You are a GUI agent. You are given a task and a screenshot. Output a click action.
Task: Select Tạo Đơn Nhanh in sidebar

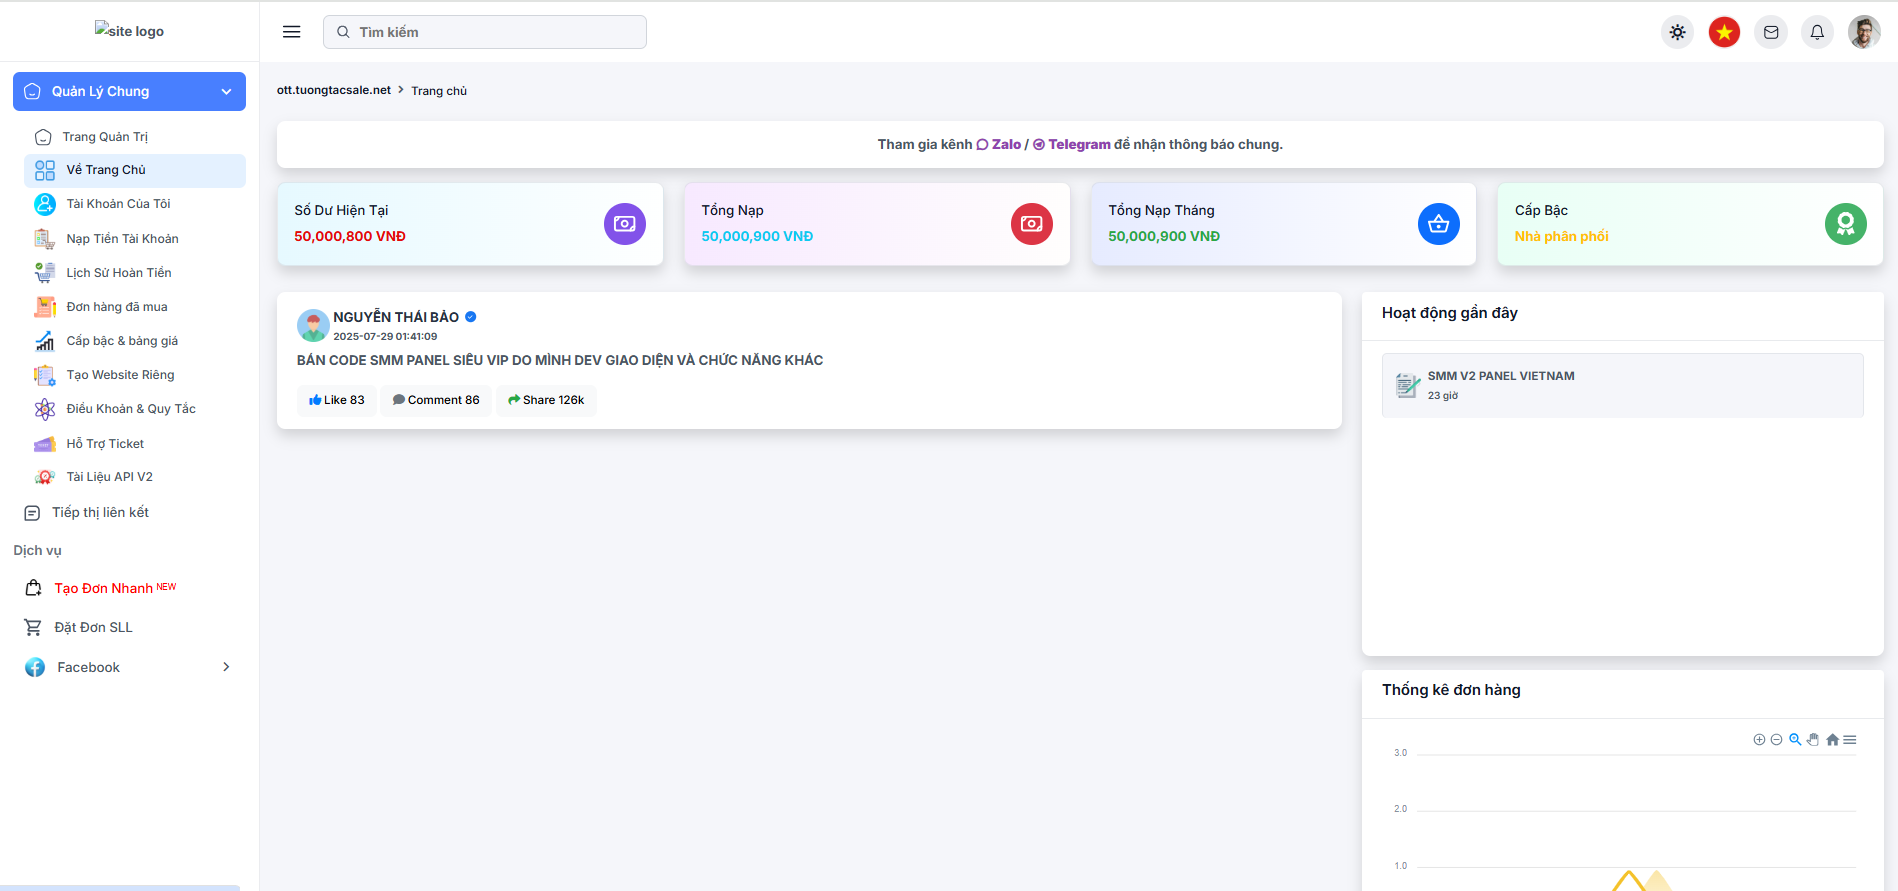tap(103, 588)
